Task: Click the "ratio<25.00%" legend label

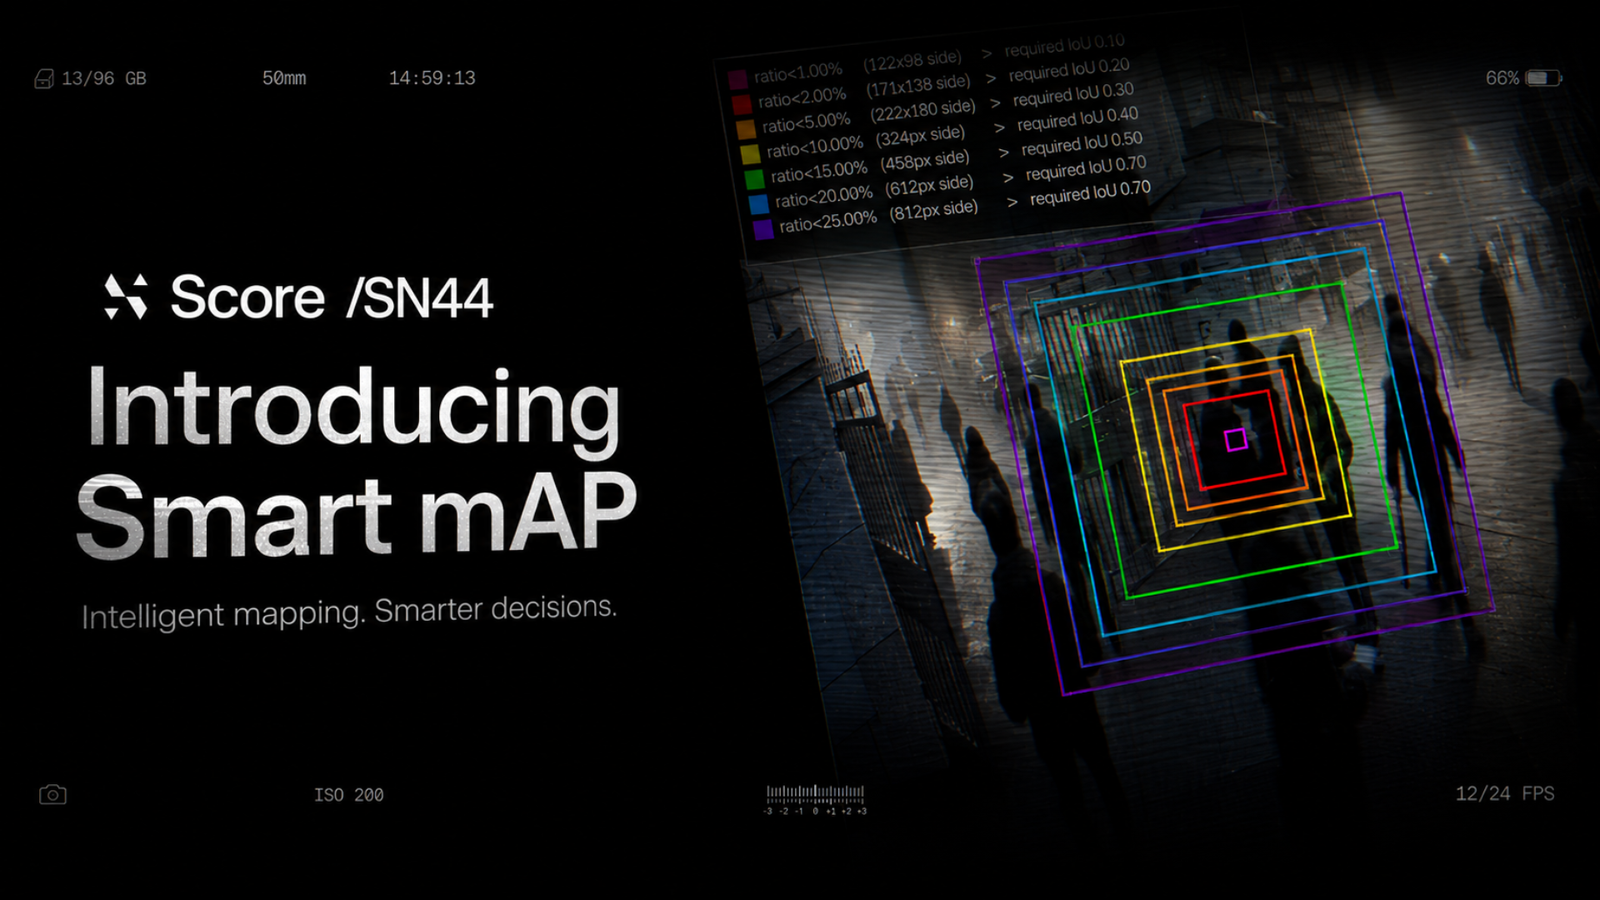Action: coord(828,222)
